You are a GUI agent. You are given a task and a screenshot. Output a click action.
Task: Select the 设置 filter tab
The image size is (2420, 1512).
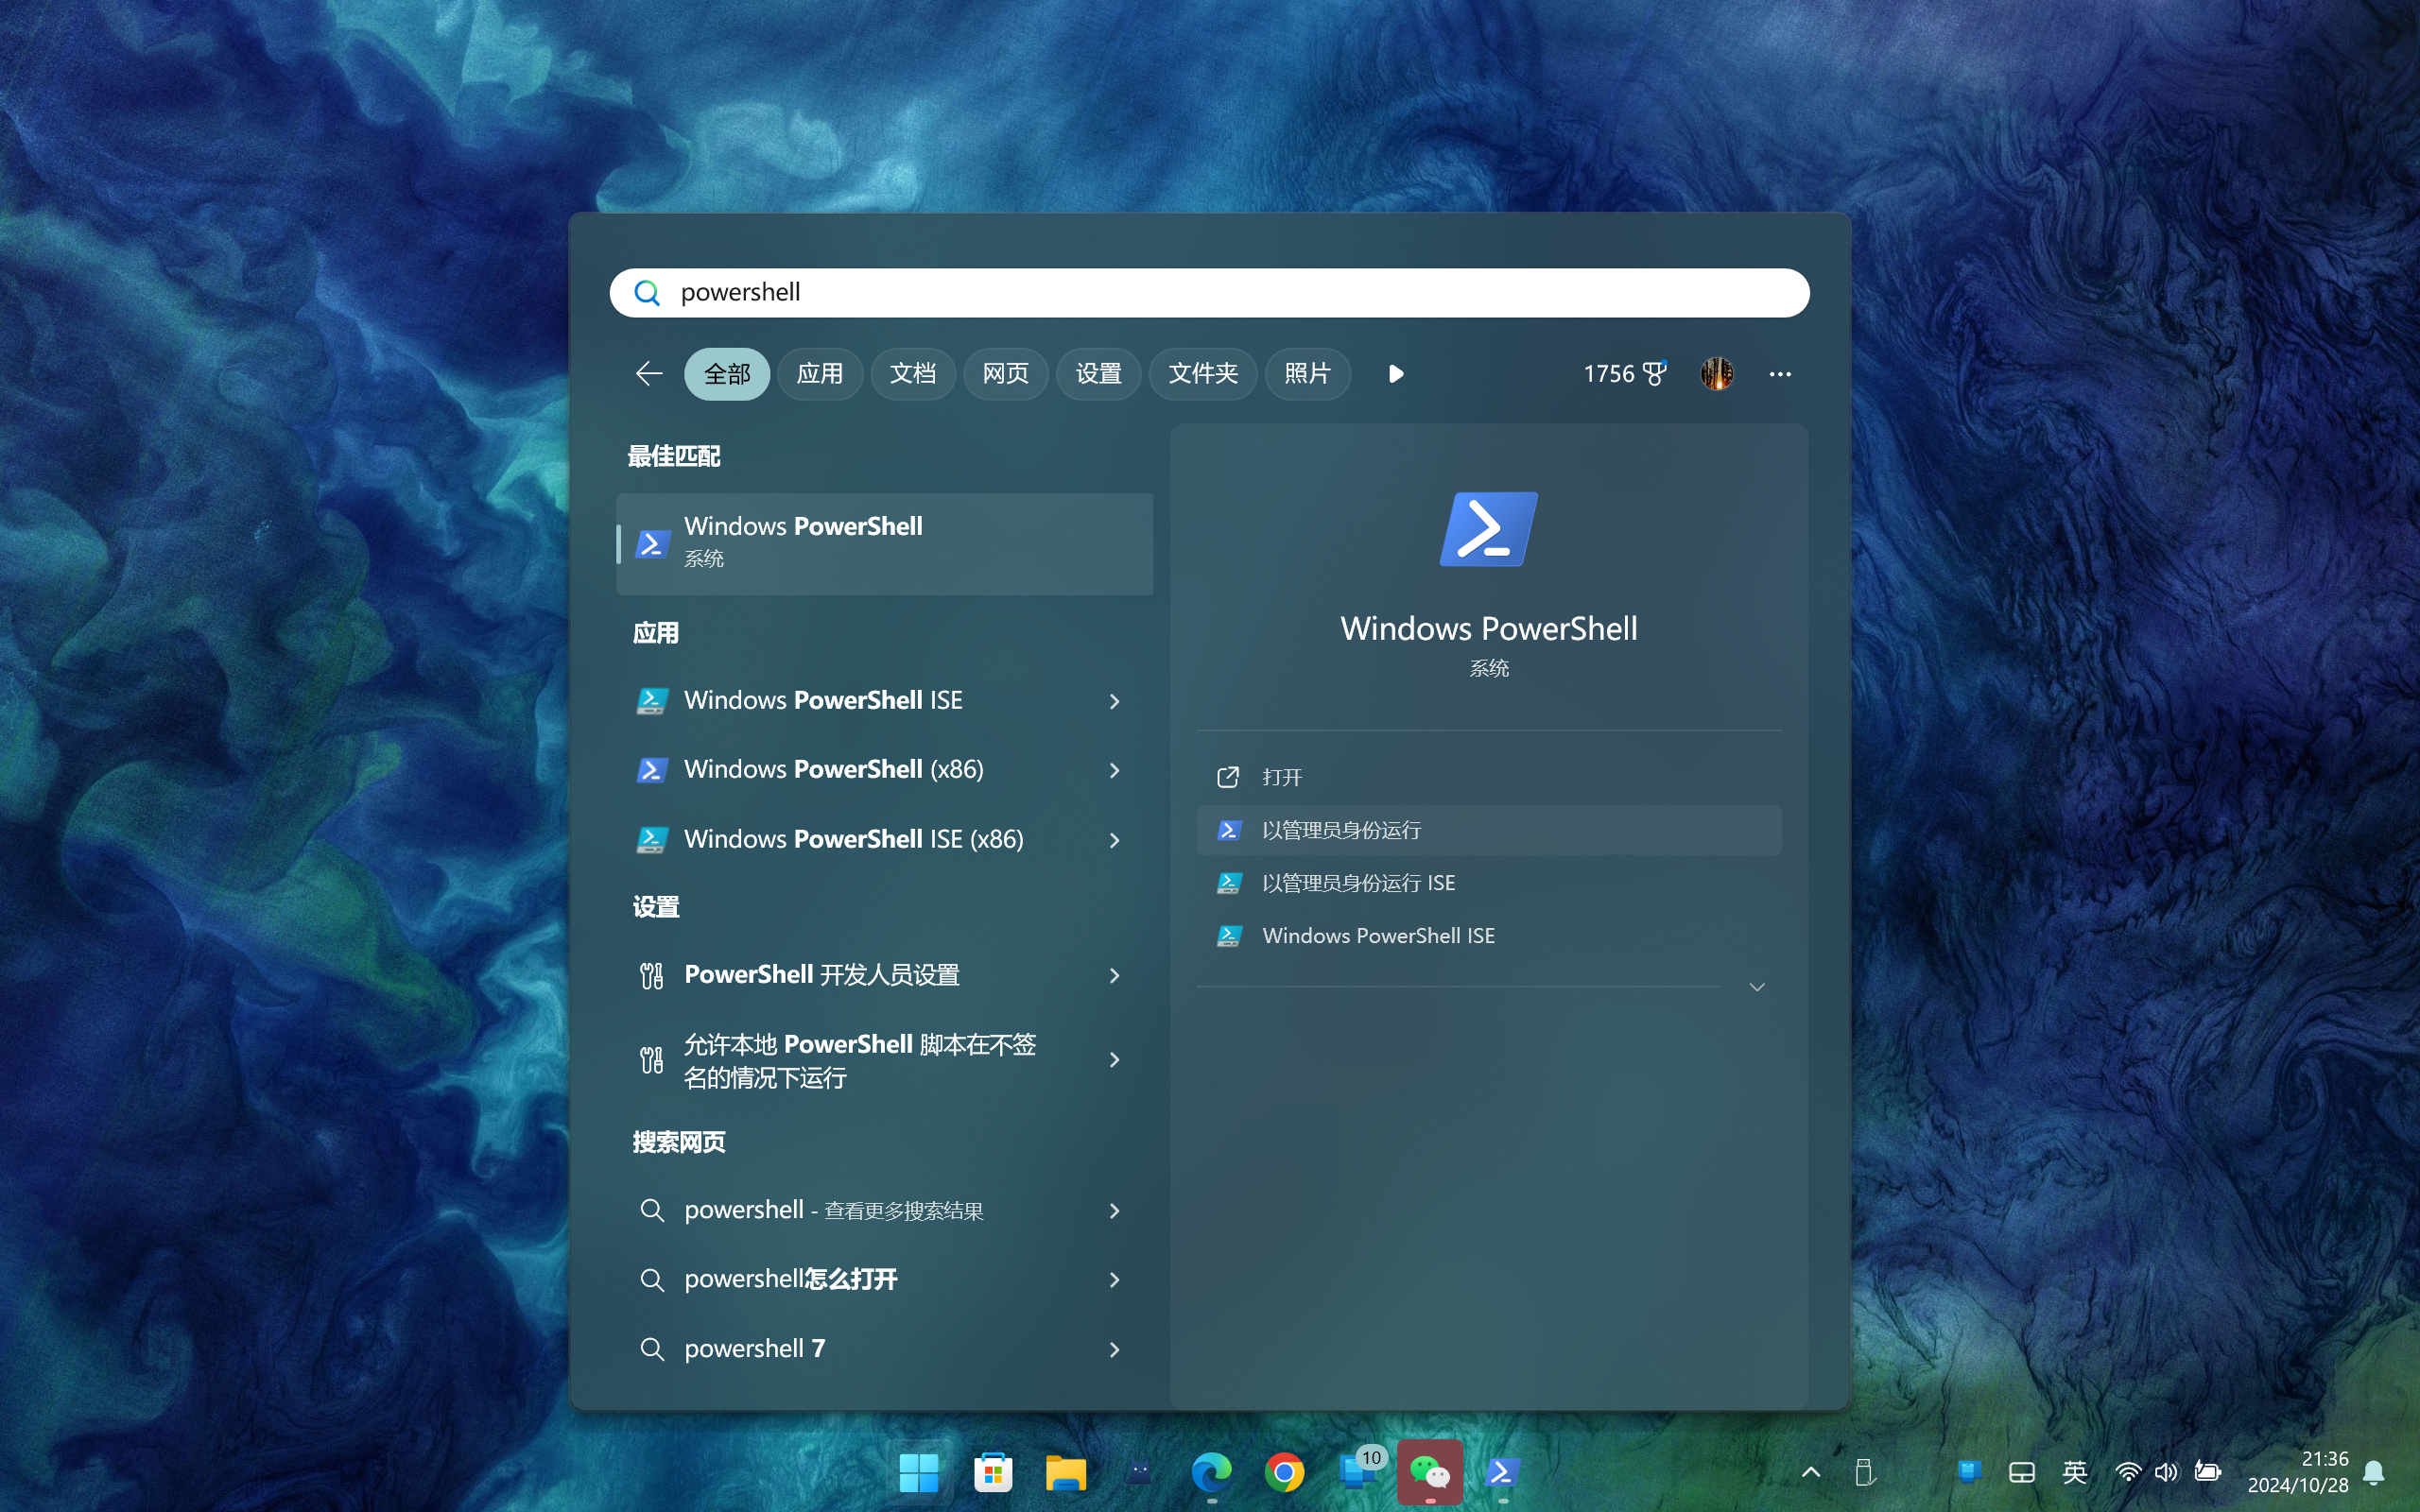pos(1099,374)
